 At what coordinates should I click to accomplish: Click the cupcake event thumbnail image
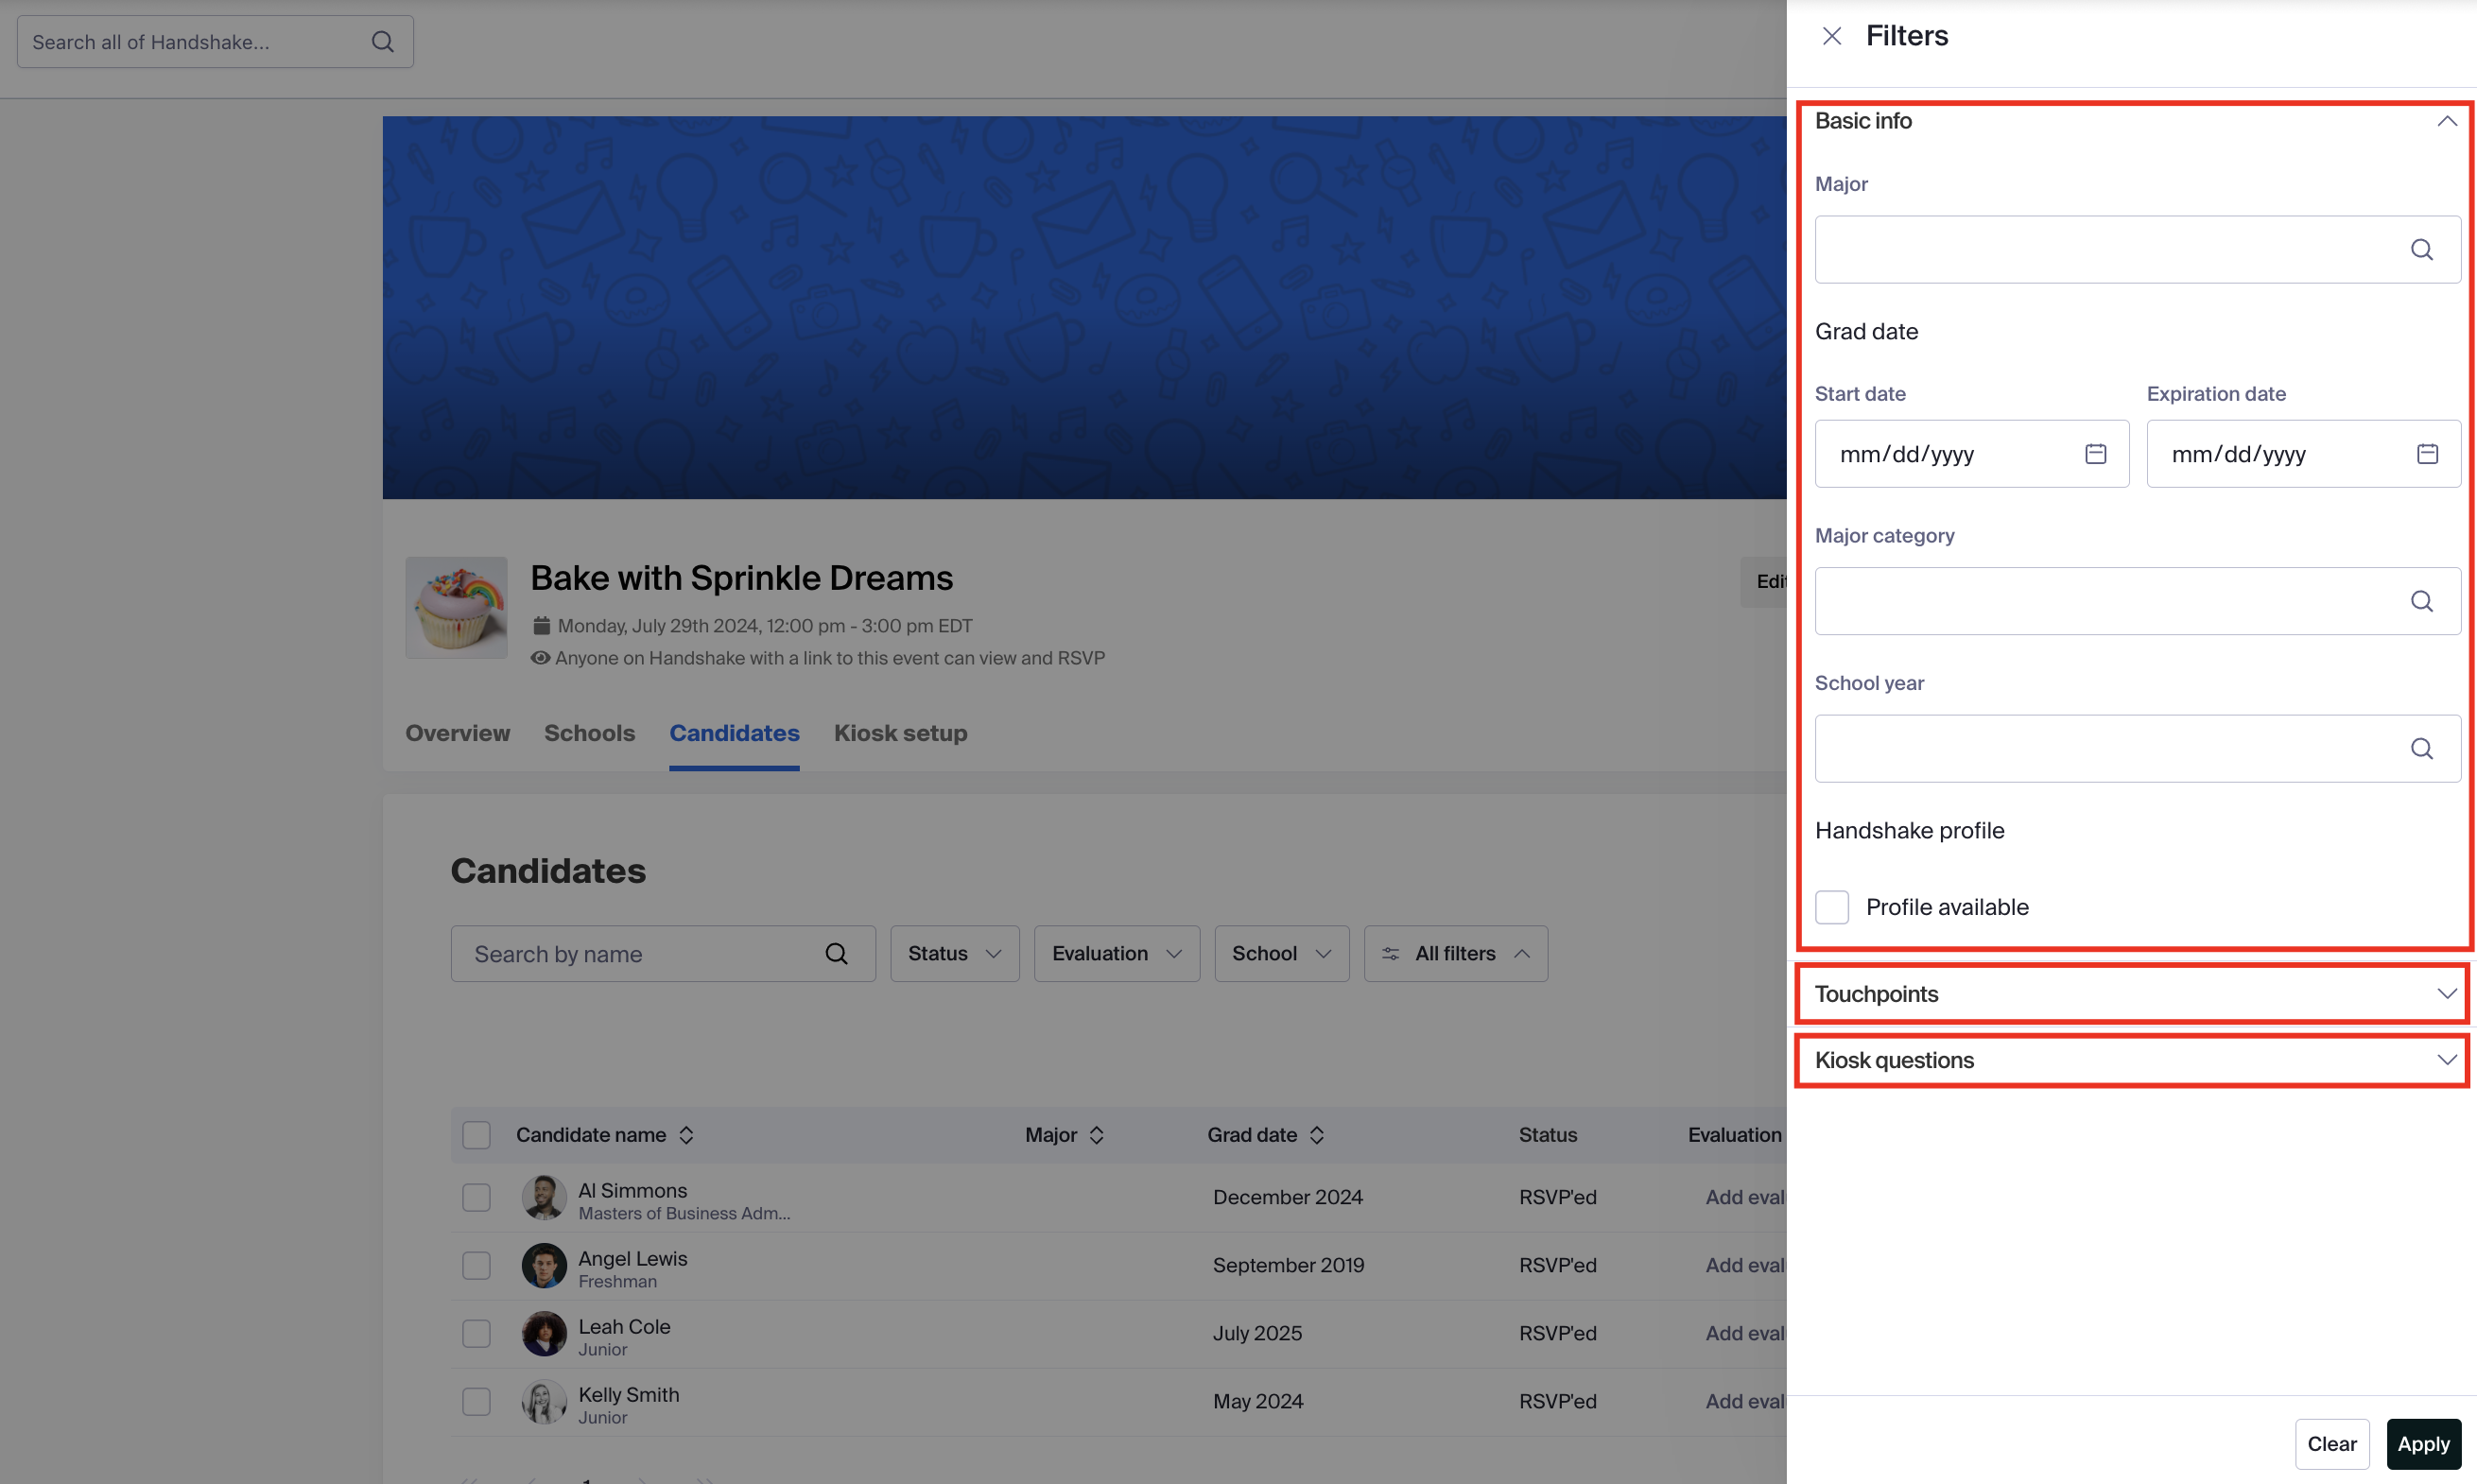click(x=456, y=608)
